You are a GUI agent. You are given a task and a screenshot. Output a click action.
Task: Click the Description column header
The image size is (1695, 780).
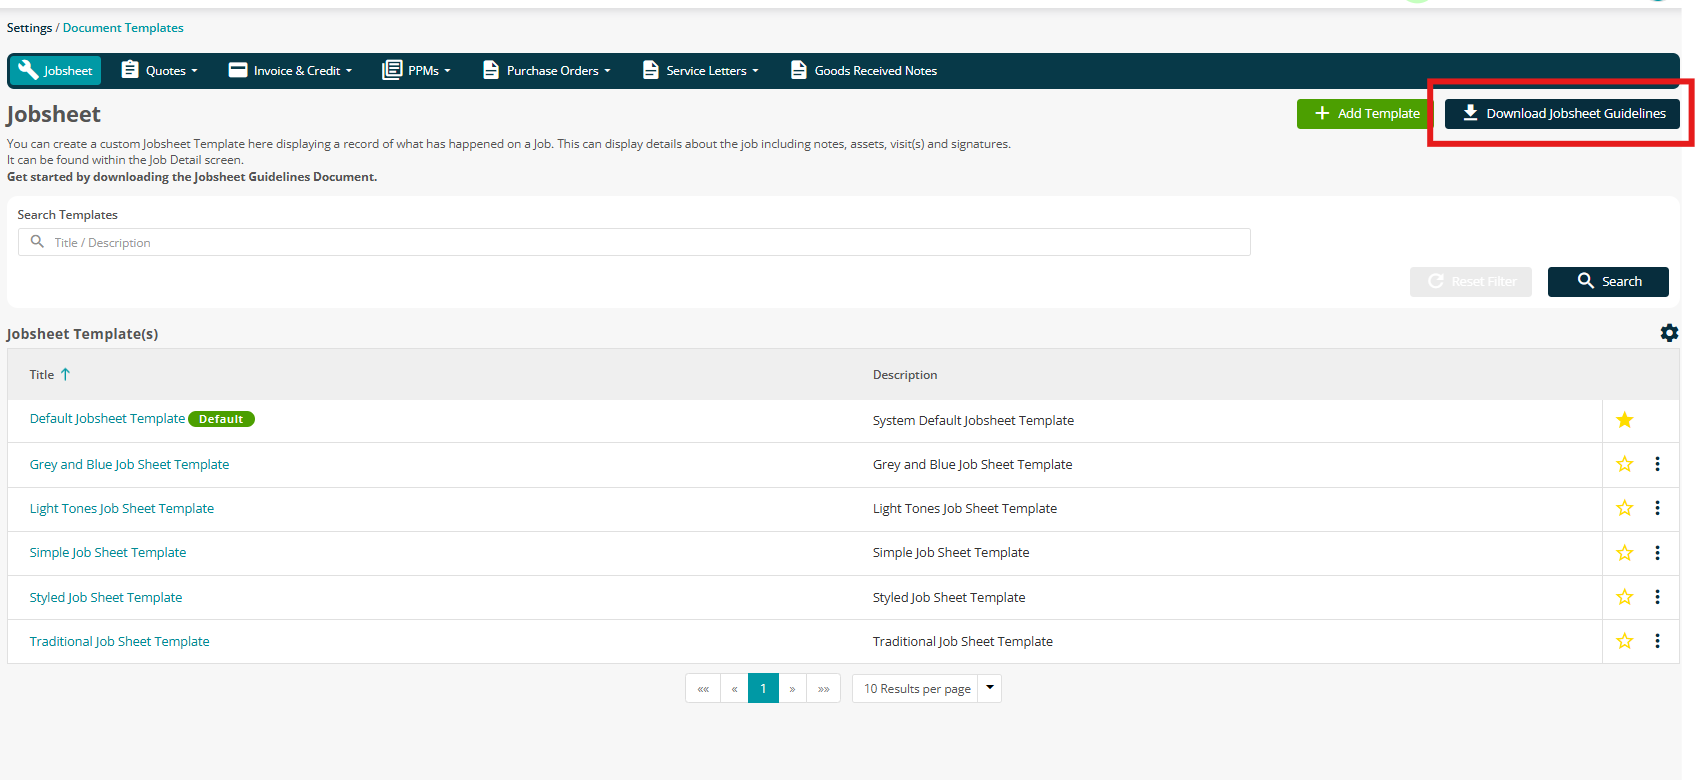[905, 375]
